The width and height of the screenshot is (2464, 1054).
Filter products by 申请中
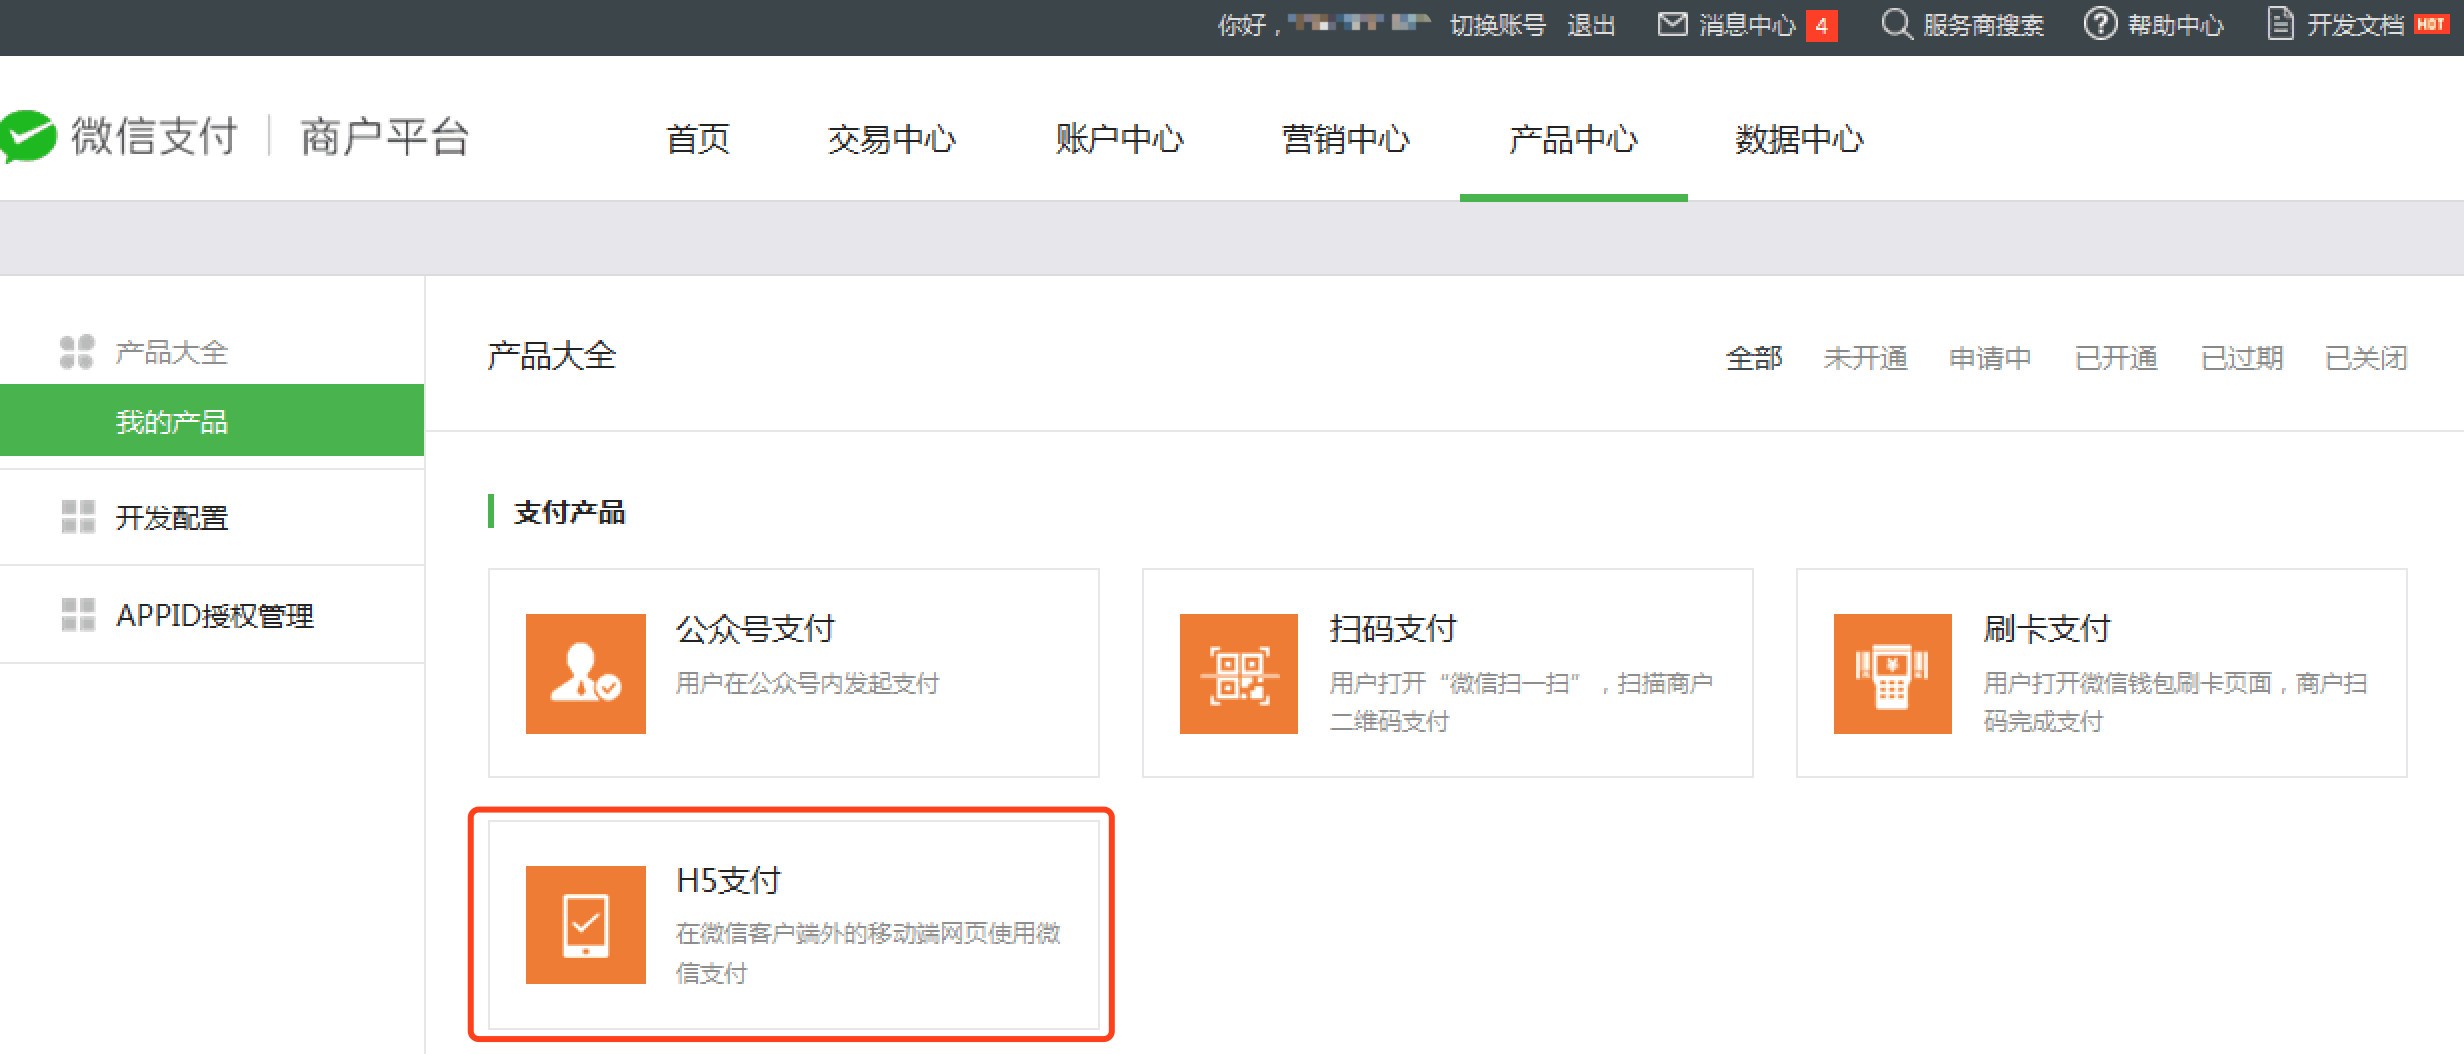[1990, 357]
